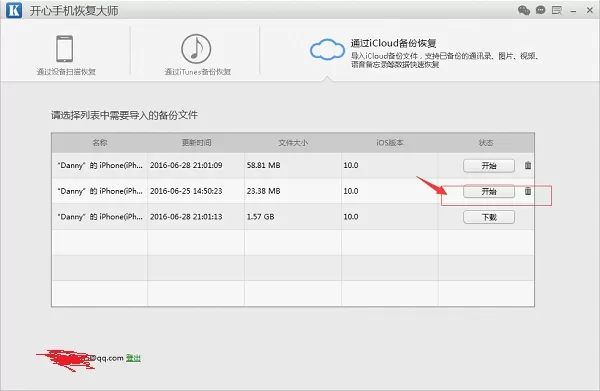Close the recovery app window
The height and width of the screenshot is (391, 600).
pyautogui.click(x=590, y=10)
